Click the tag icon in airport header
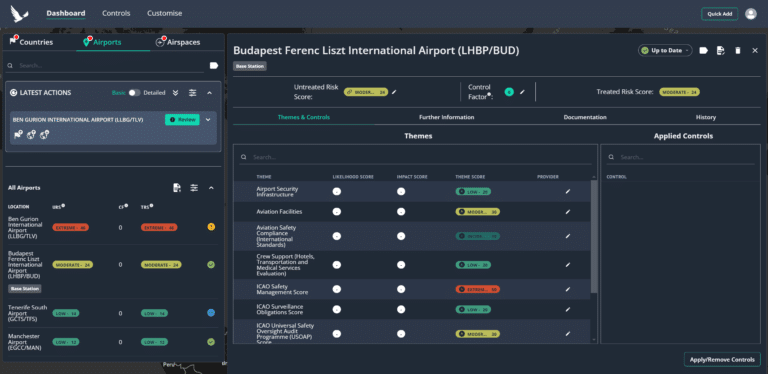This screenshot has height=374, width=768. click(704, 50)
